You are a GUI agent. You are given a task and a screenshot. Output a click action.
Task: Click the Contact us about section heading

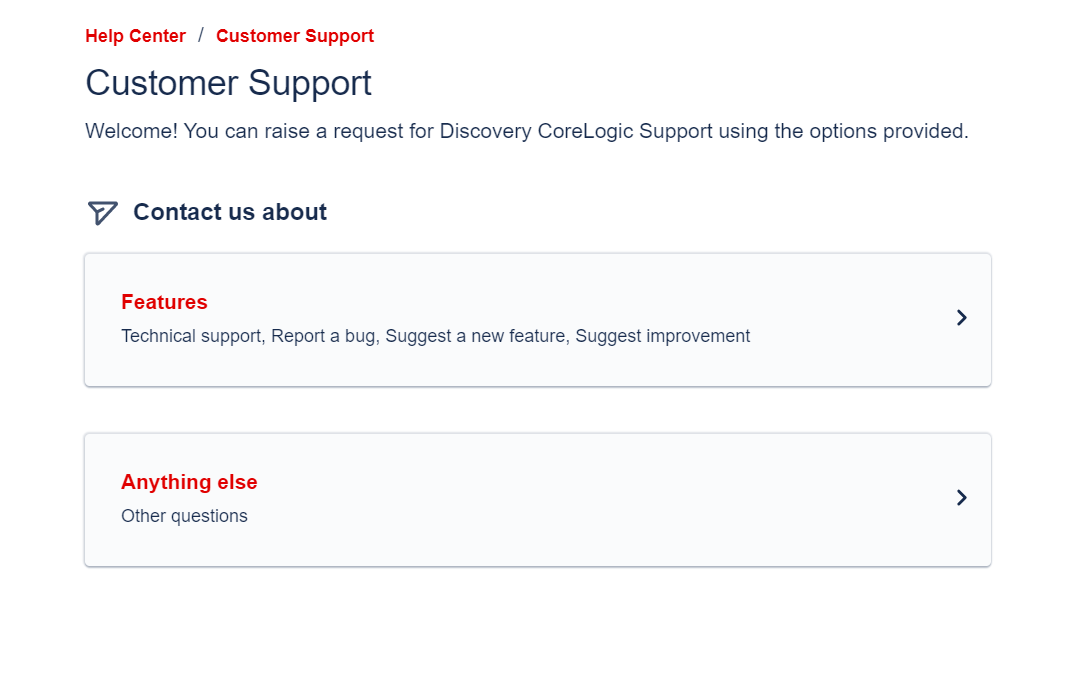pos(230,212)
